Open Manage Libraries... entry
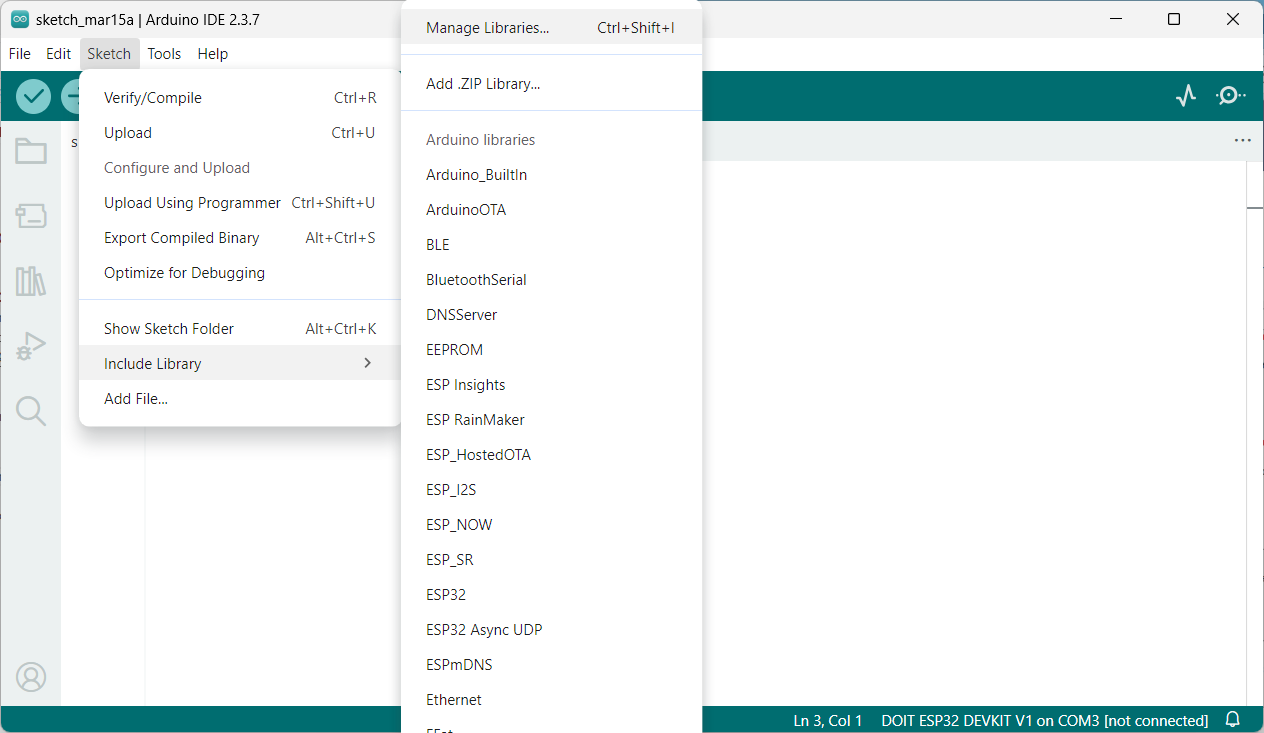This screenshot has width=1264, height=733. [x=551, y=28]
